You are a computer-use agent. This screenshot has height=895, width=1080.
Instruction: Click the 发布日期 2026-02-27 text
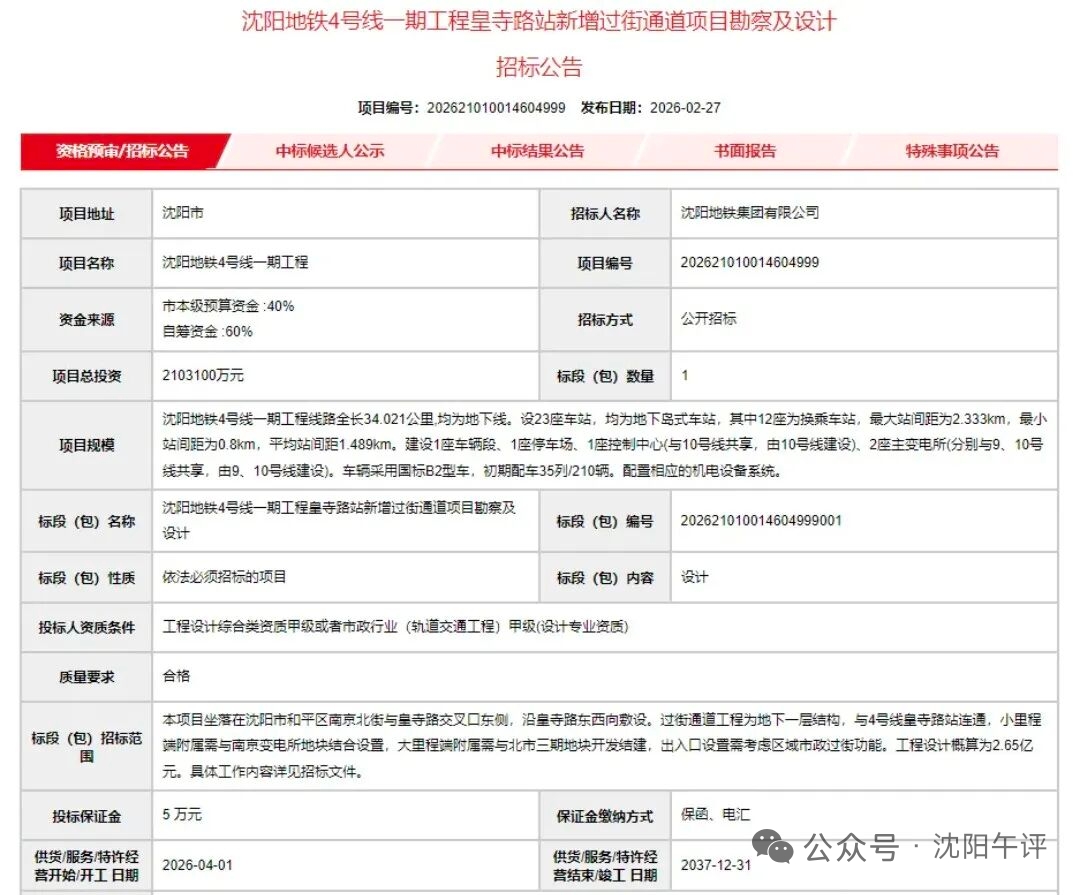(651, 108)
